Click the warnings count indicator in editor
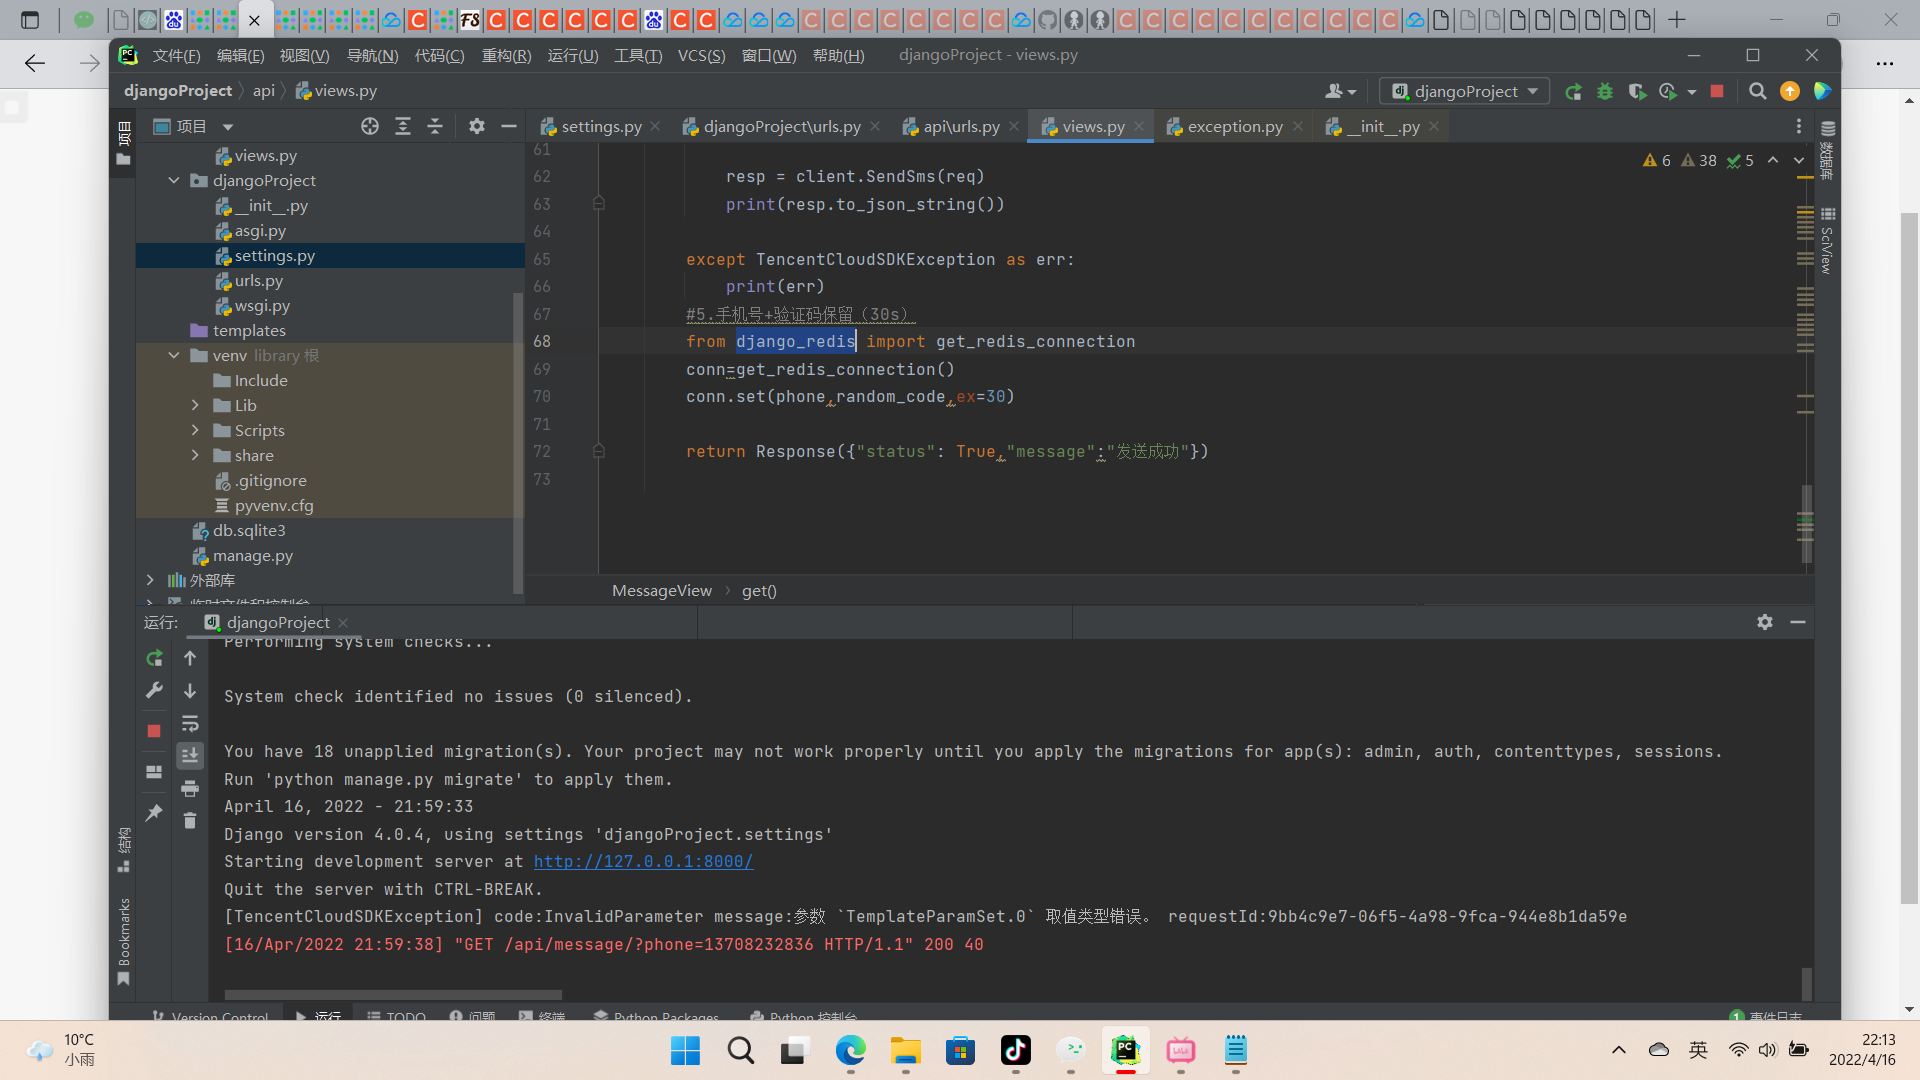The height and width of the screenshot is (1080, 1920). point(1657,160)
